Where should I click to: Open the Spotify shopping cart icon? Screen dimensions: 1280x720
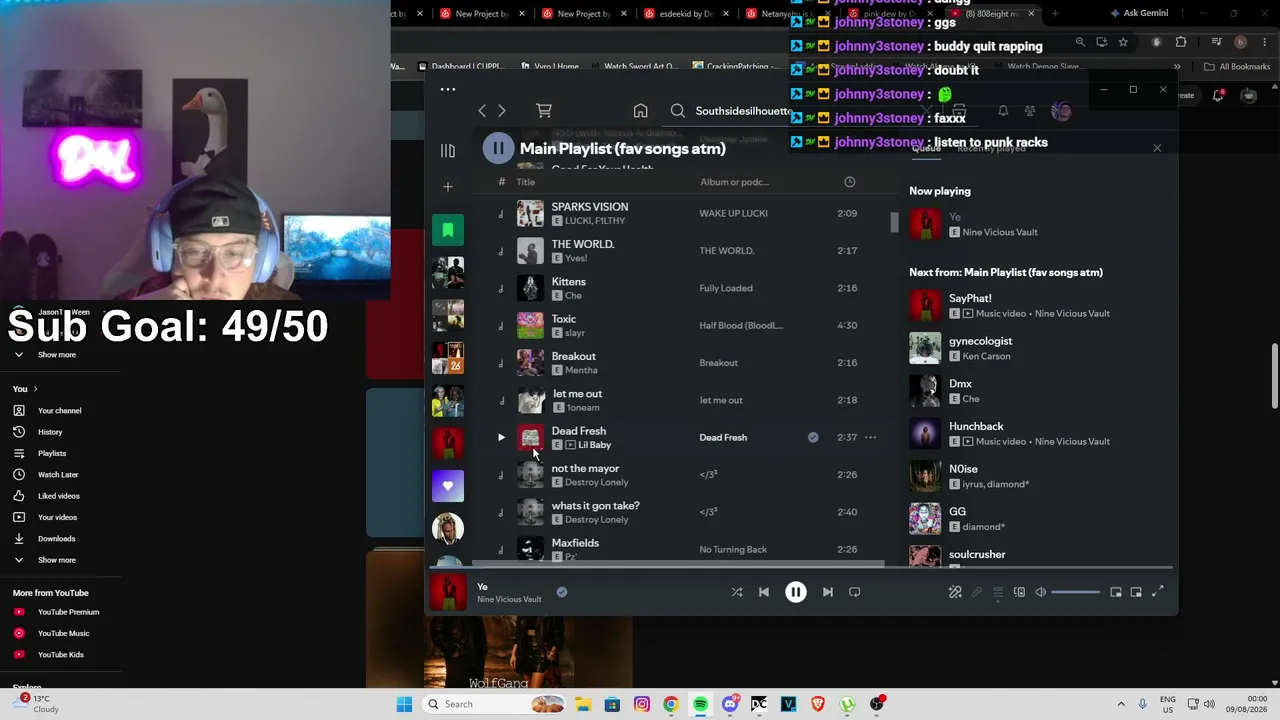pos(544,110)
